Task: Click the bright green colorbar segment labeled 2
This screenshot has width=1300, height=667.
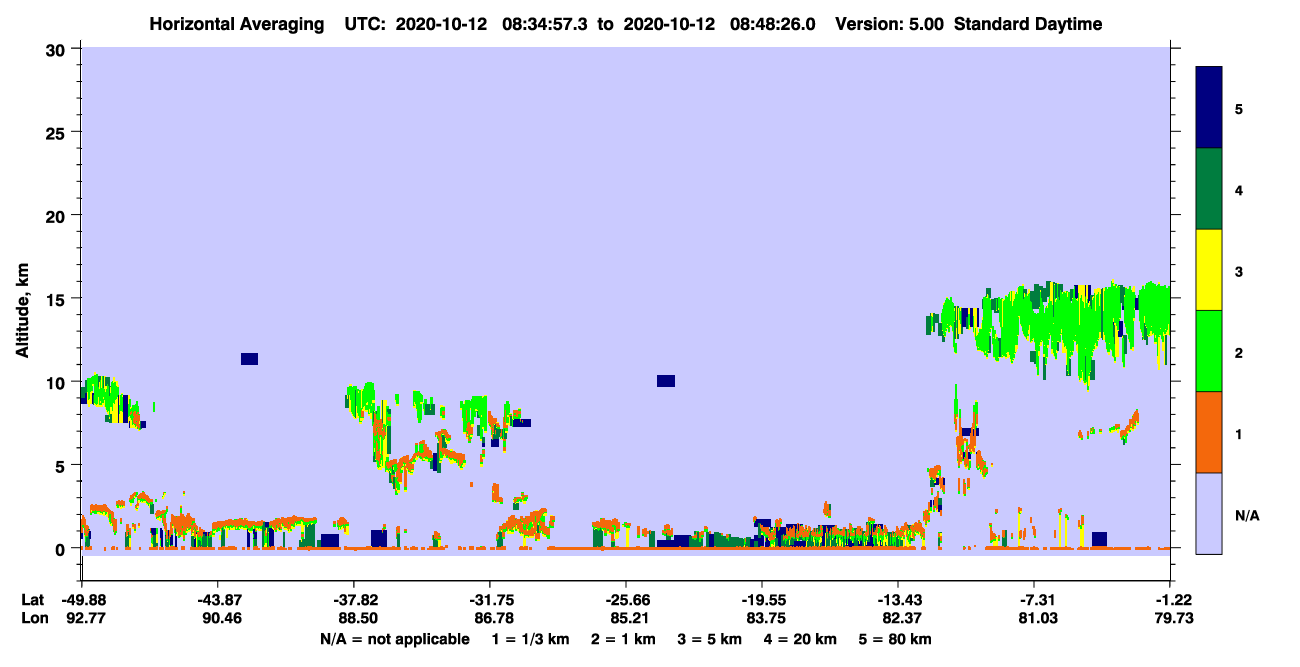Action: (1209, 351)
